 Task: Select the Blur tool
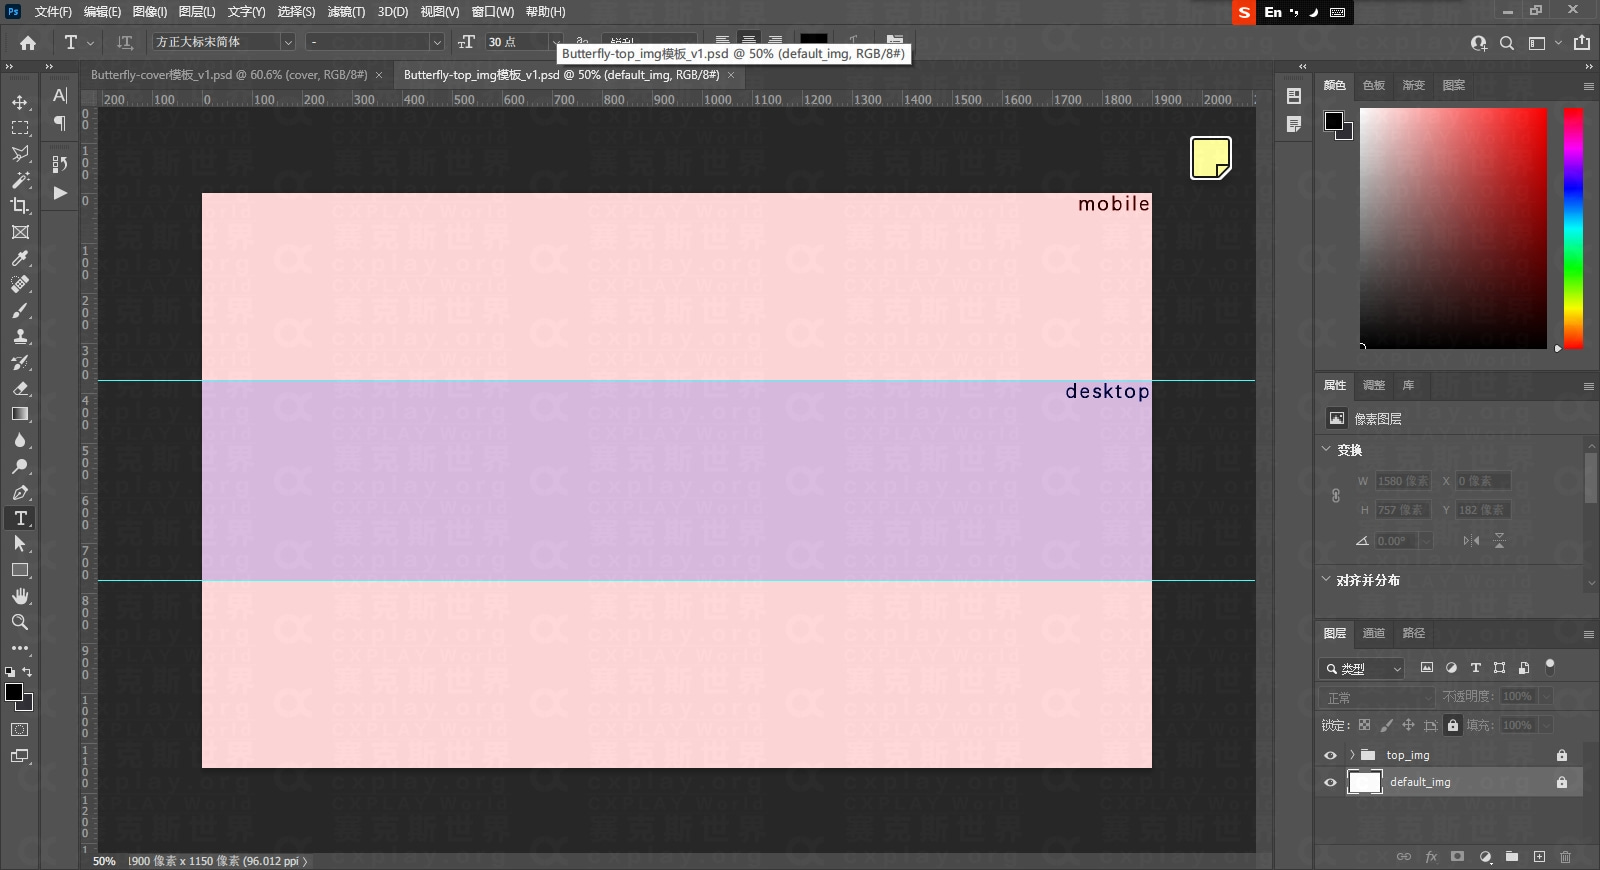20,440
